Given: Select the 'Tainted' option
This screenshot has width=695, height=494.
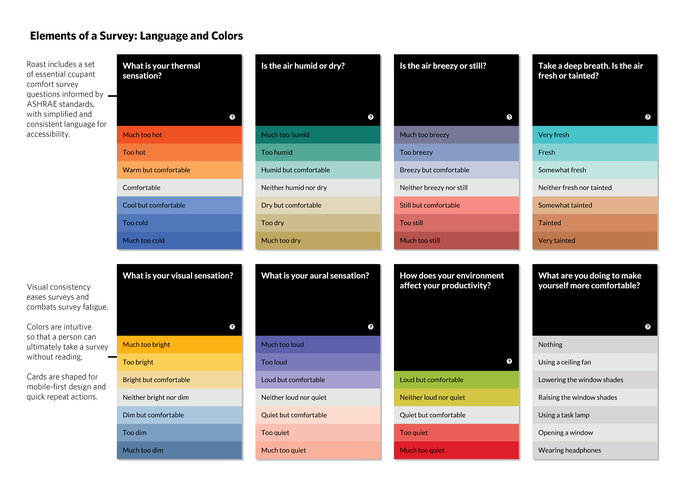Looking at the screenshot, I should pos(595,223).
